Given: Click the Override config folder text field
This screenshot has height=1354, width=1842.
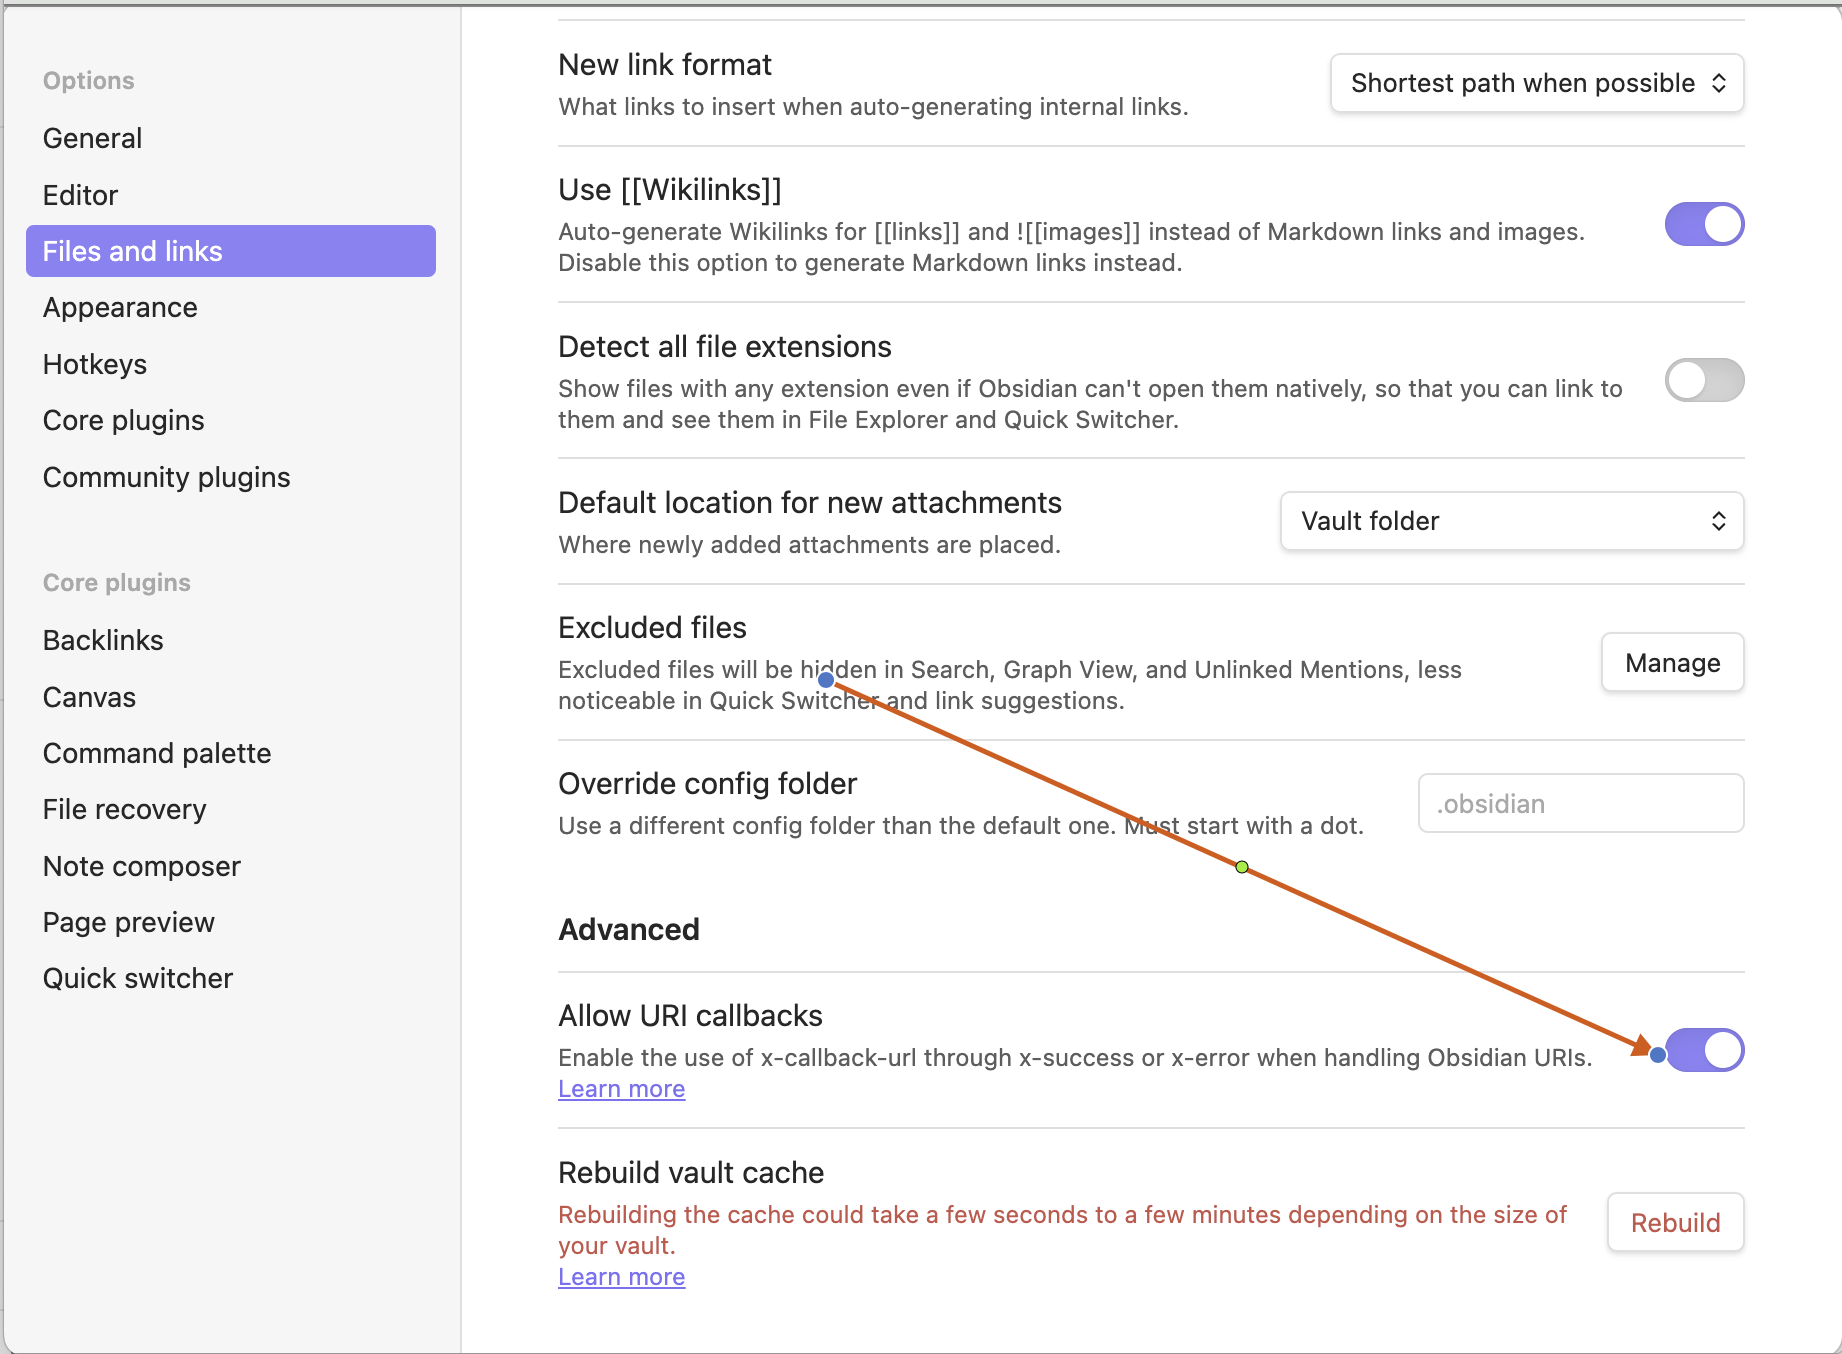Looking at the screenshot, I should pos(1580,803).
